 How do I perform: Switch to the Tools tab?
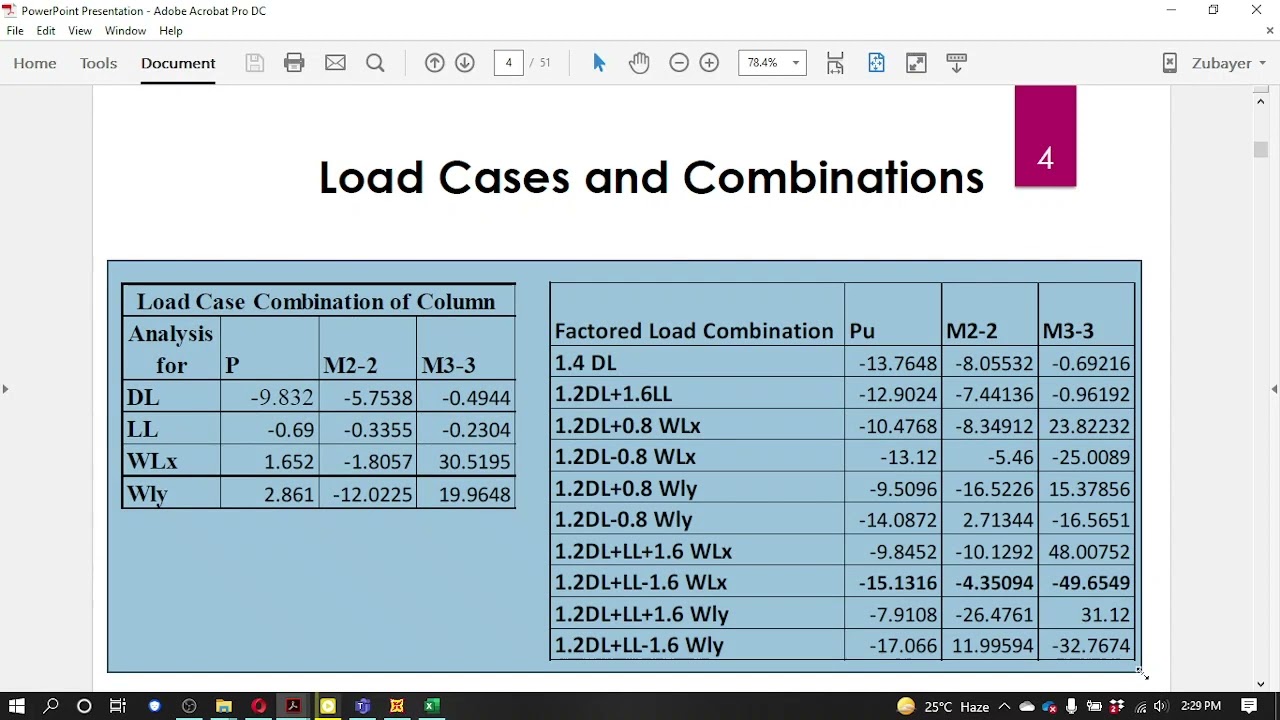(98, 63)
